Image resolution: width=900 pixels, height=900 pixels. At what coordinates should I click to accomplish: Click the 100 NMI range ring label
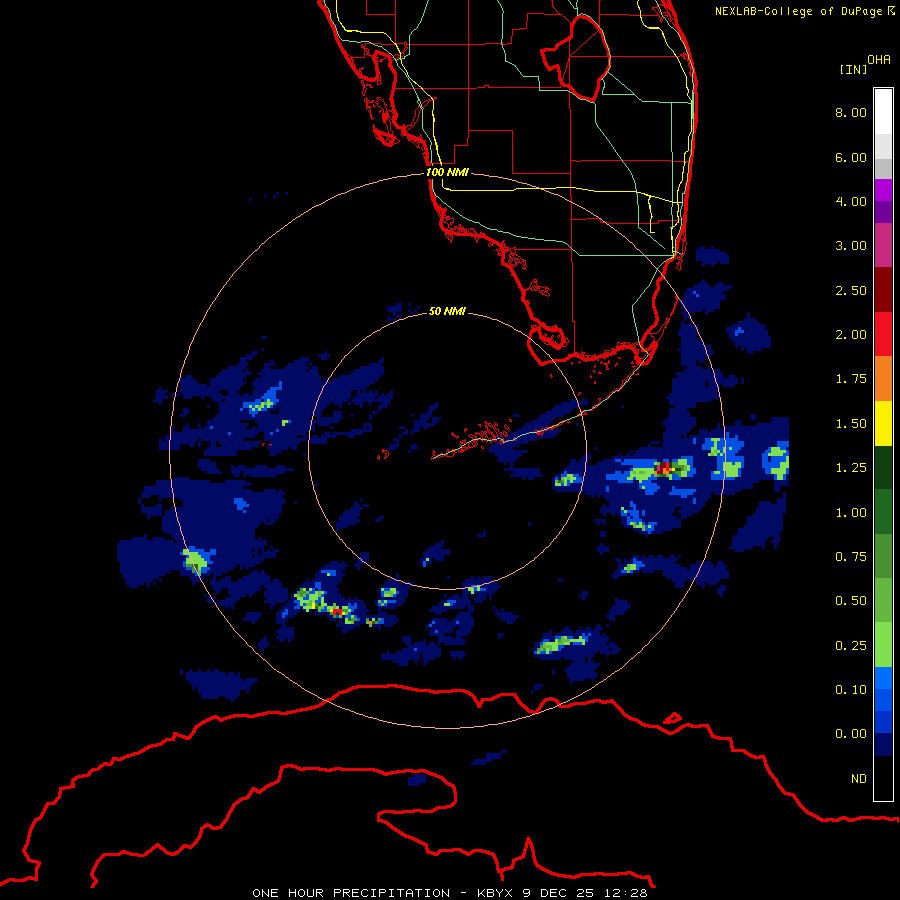click(447, 172)
